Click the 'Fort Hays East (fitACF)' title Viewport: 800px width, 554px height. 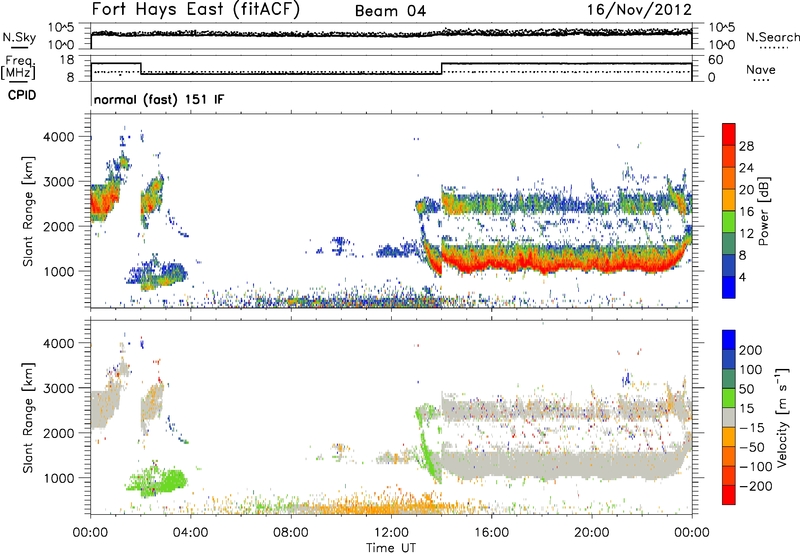(x=195, y=9)
